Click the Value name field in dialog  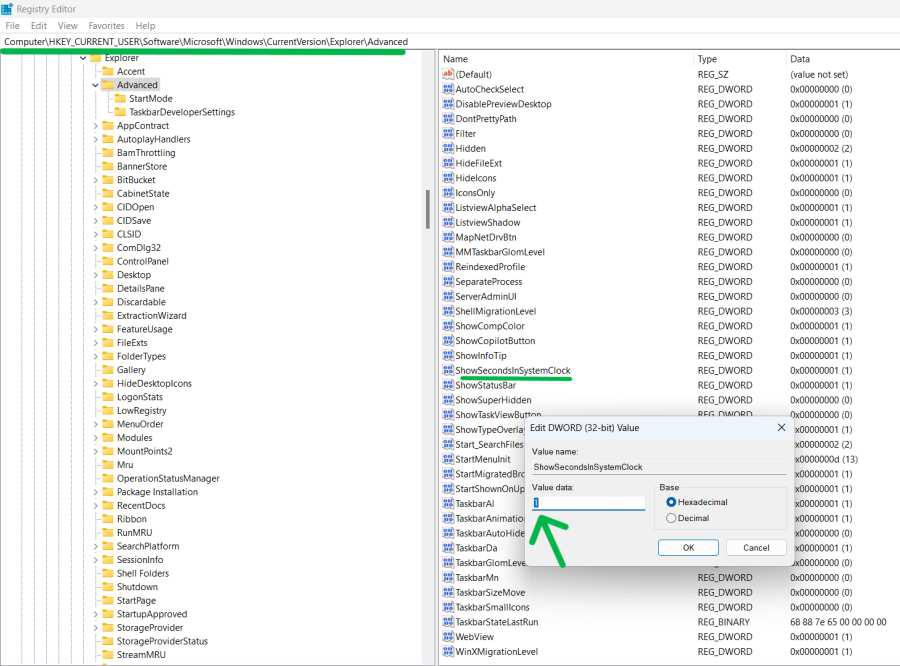tap(658, 467)
